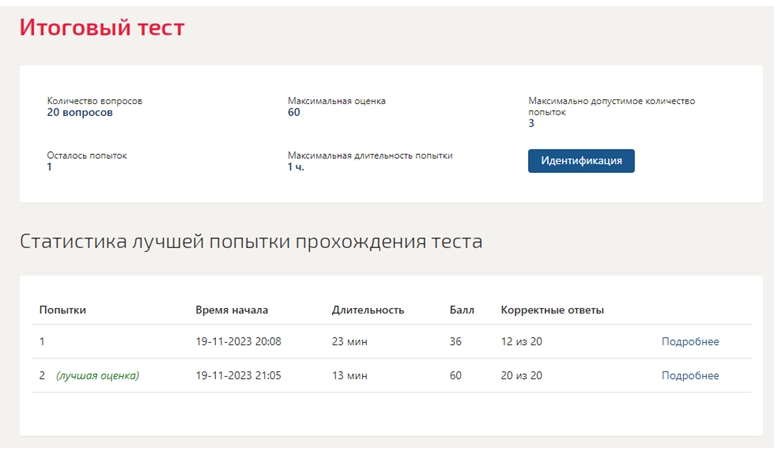Click the Идентификация button
The image size is (782, 476).
[x=581, y=161]
